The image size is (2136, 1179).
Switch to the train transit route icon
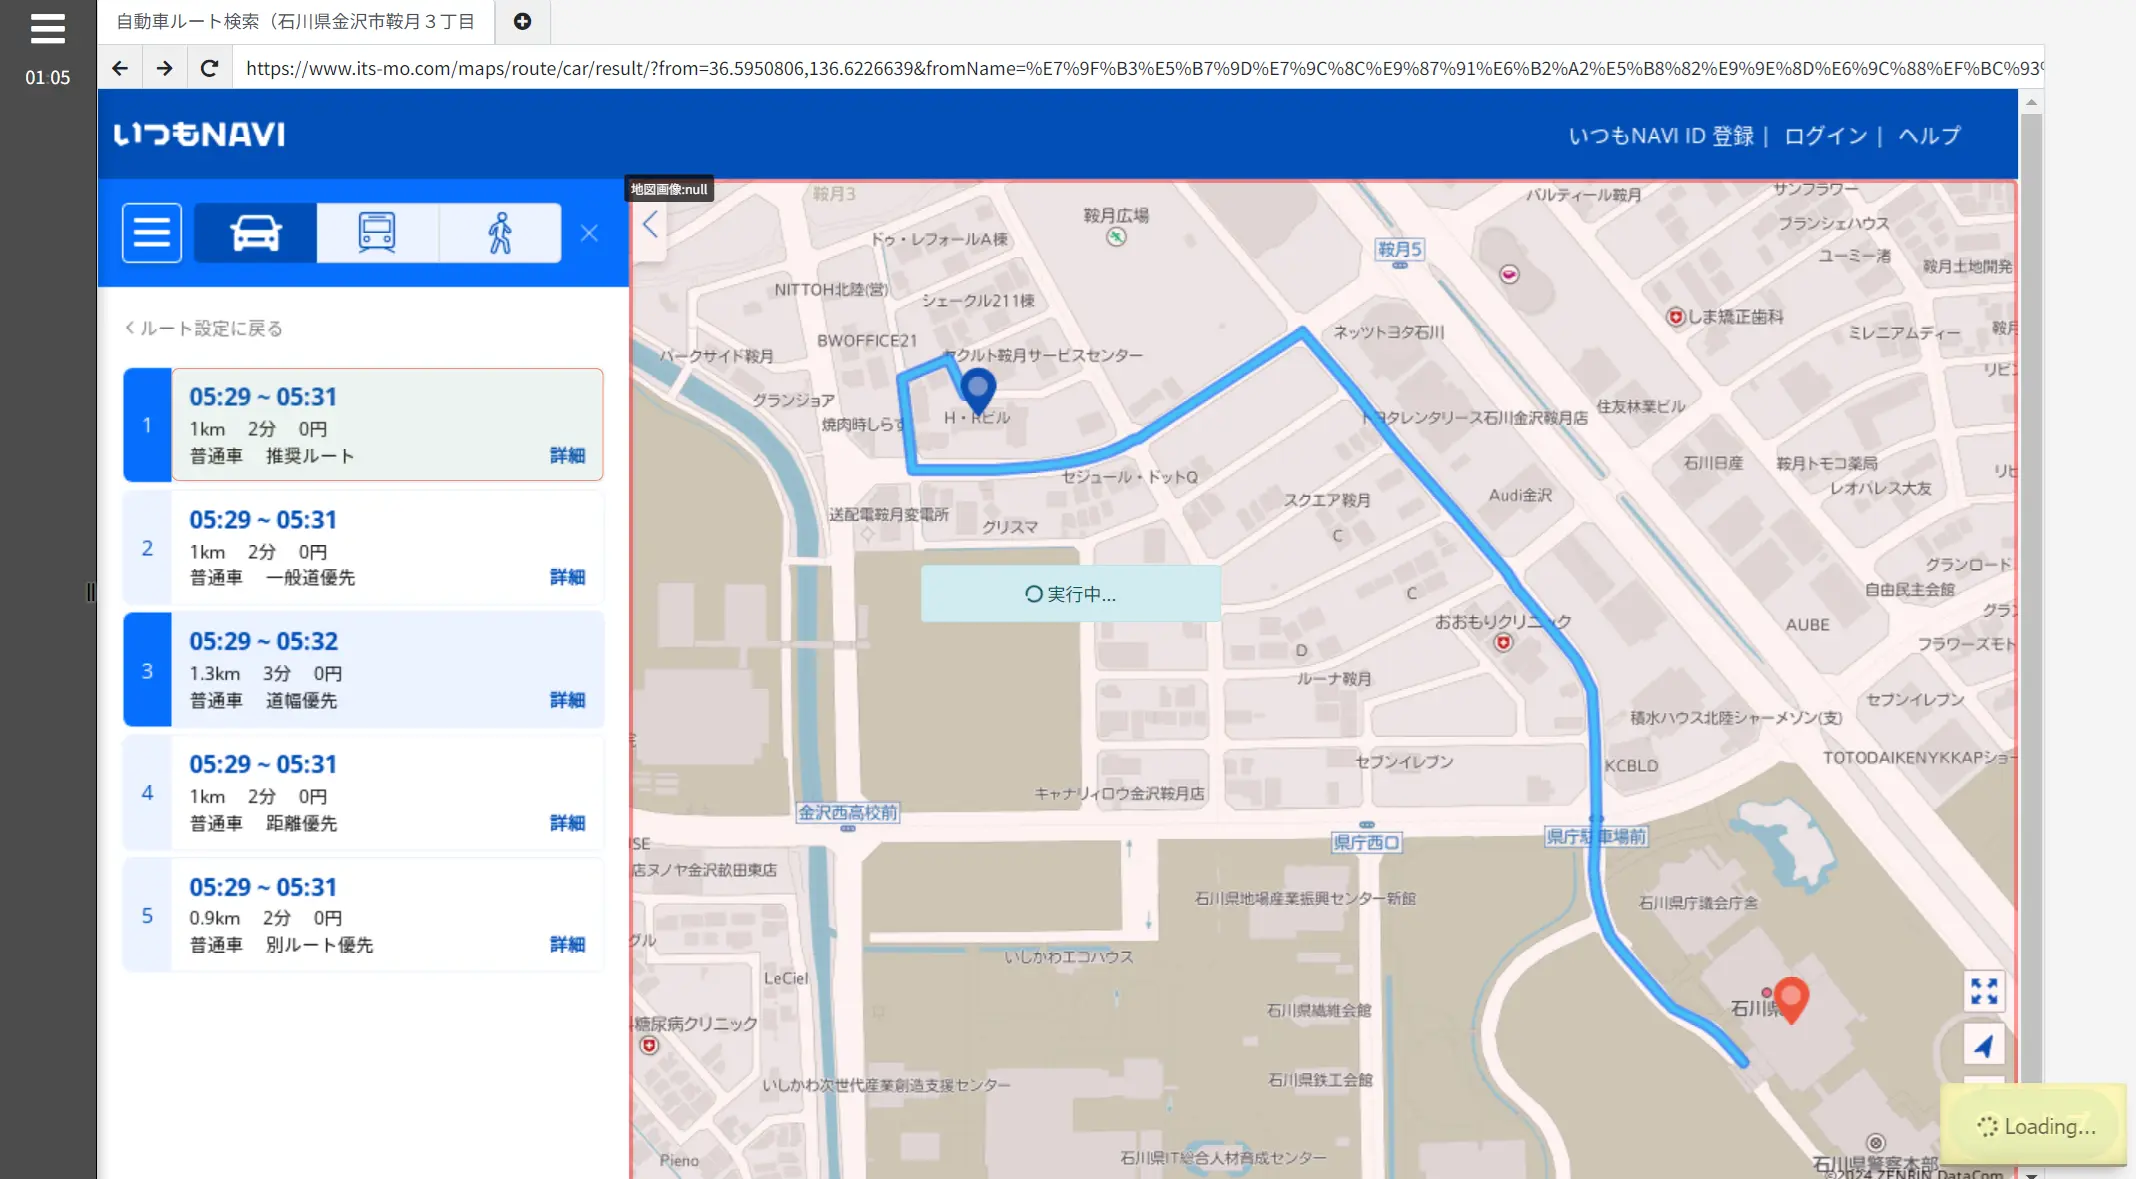click(377, 233)
